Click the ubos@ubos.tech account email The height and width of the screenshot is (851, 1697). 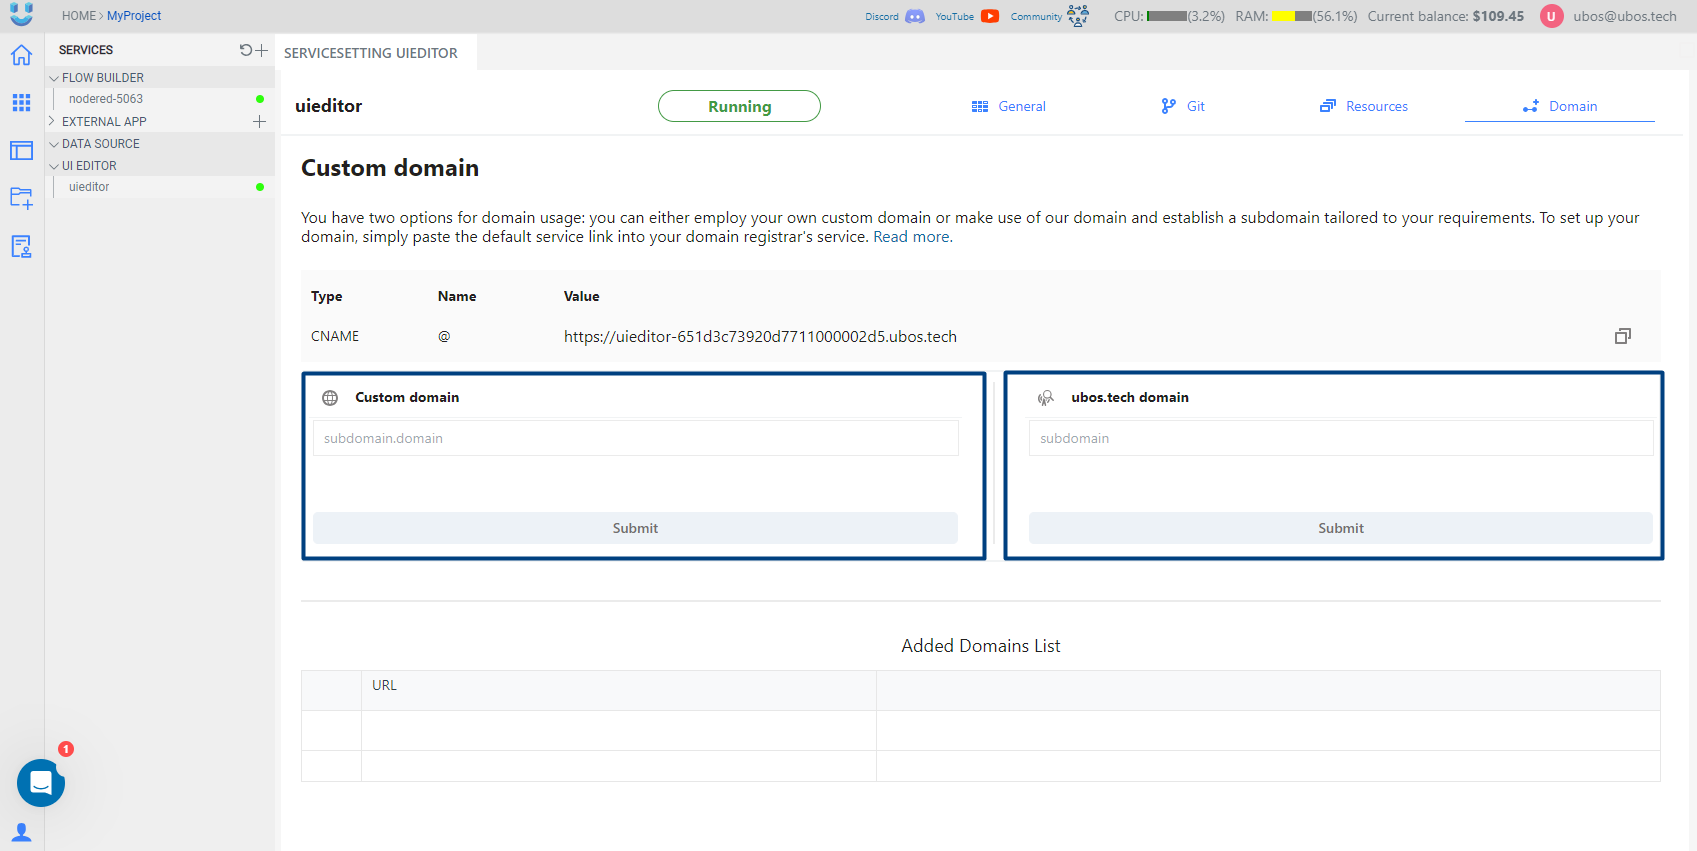pos(1624,16)
